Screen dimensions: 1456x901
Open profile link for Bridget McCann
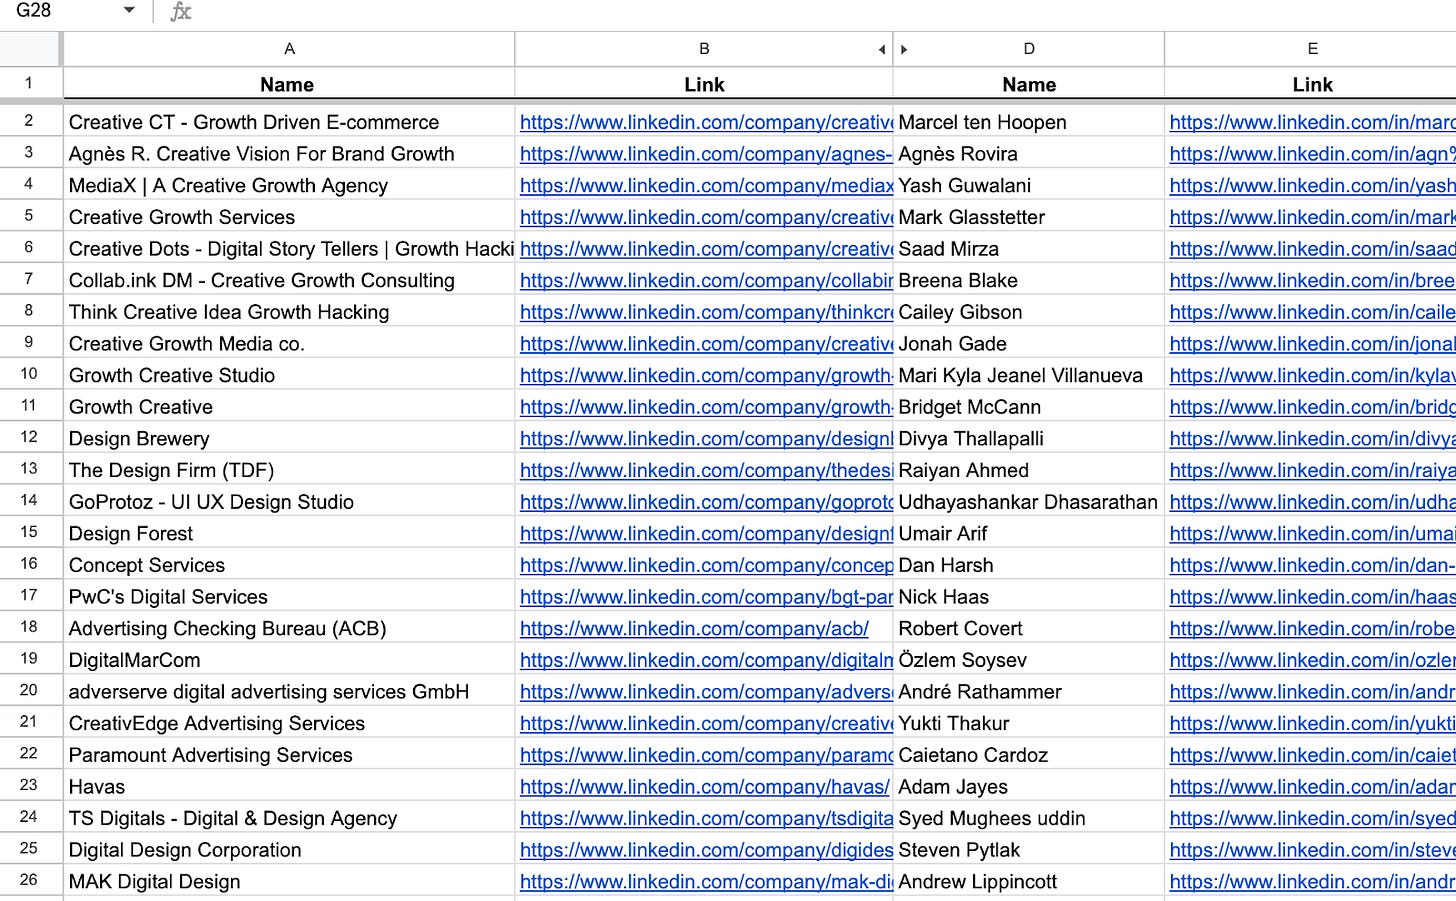pos(1312,407)
